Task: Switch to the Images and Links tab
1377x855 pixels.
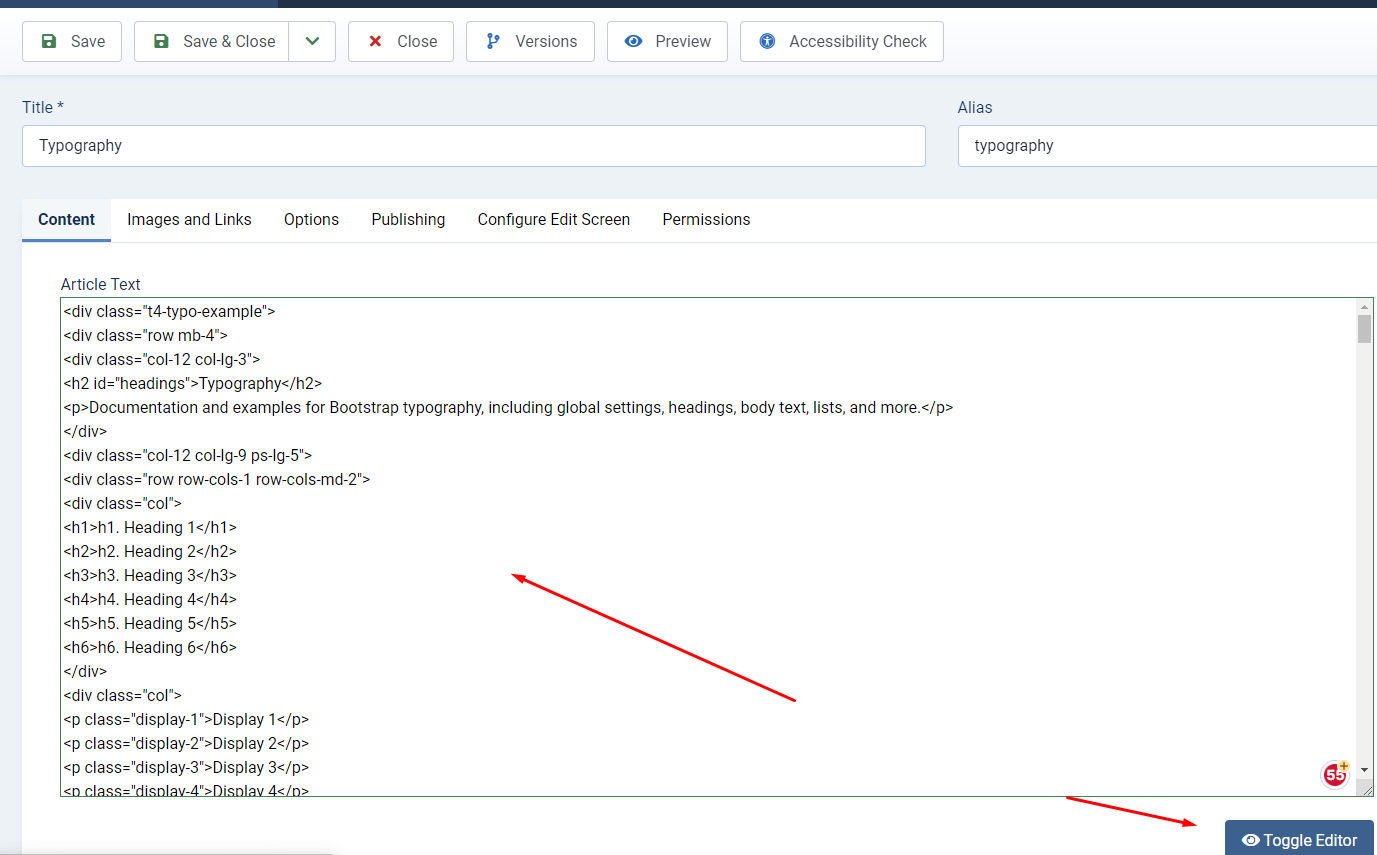Action: tap(189, 220)
